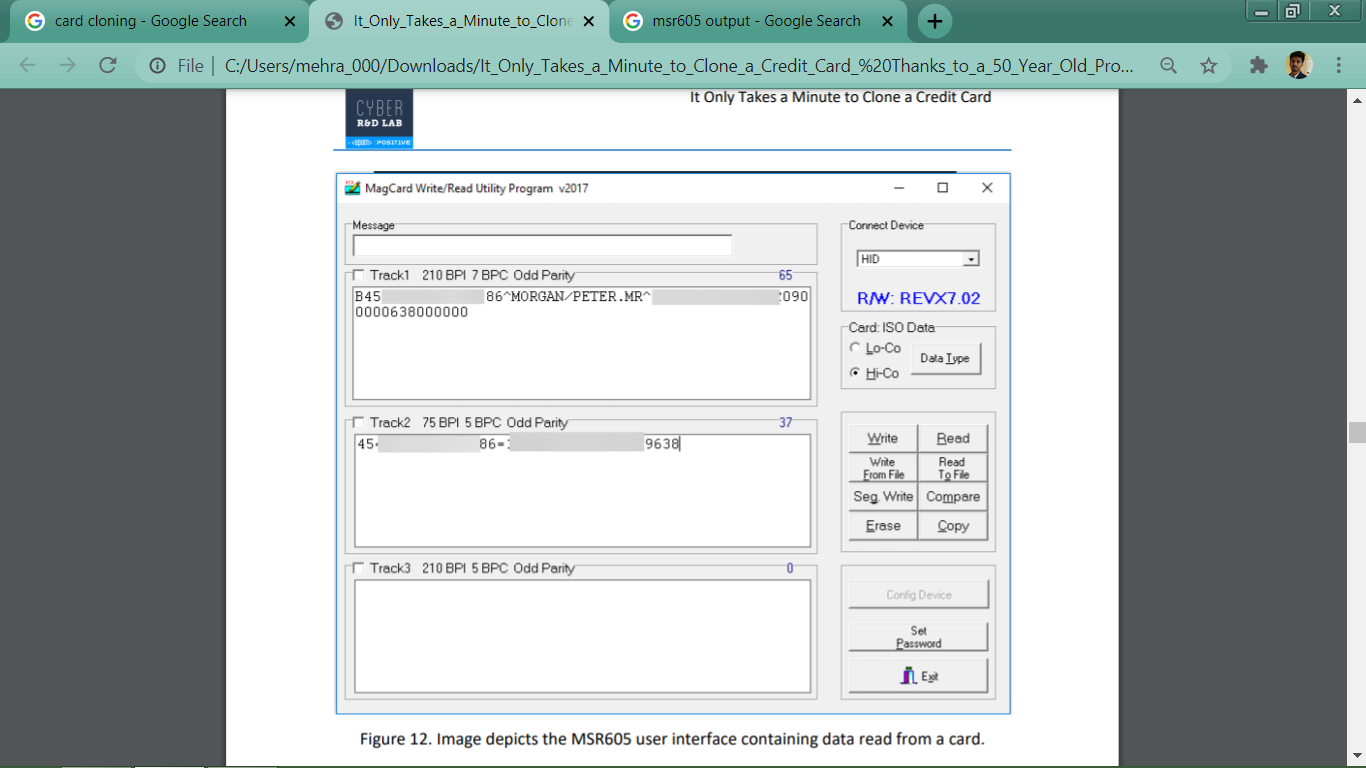This screenshot has height=768, width=1366.
Task: Click the Cyber R&D Lab logo
Action: [x=379, y=119]
